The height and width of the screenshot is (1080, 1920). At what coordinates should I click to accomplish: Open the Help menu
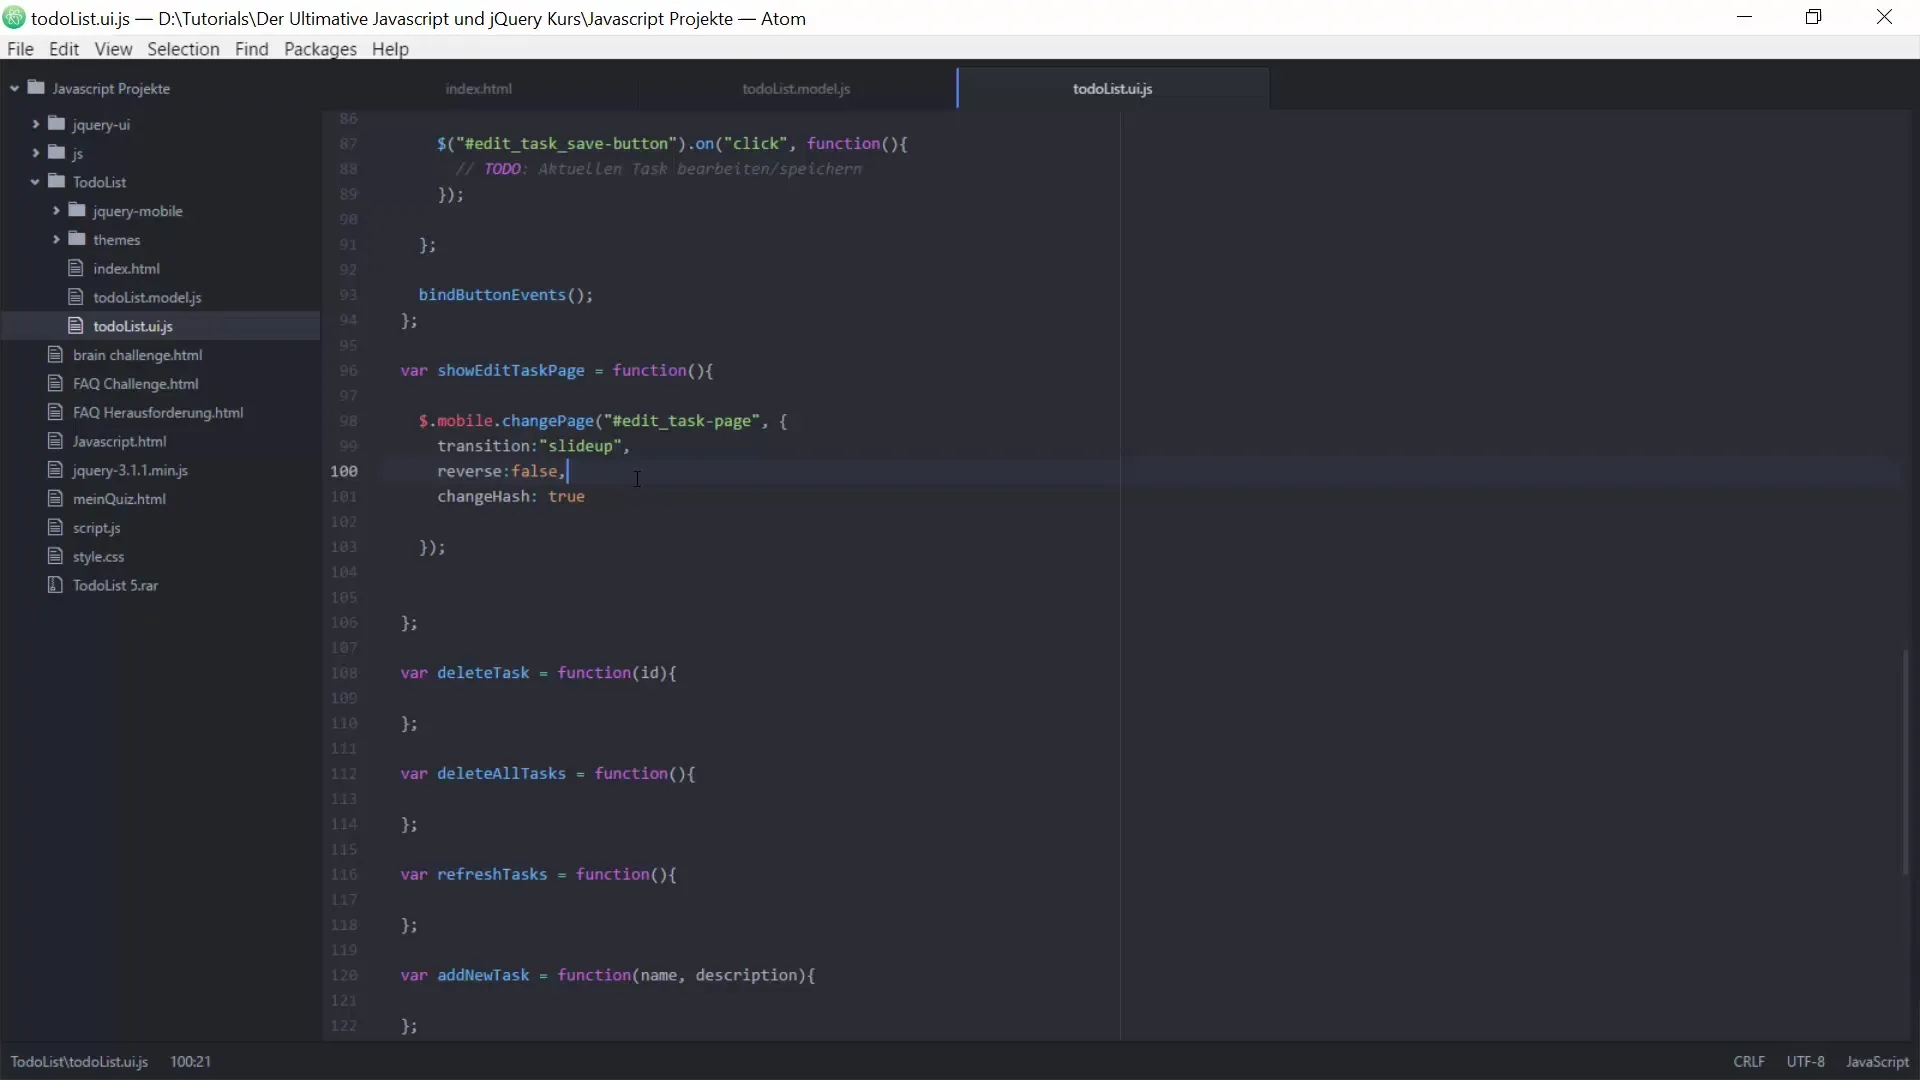click(390, 49)
